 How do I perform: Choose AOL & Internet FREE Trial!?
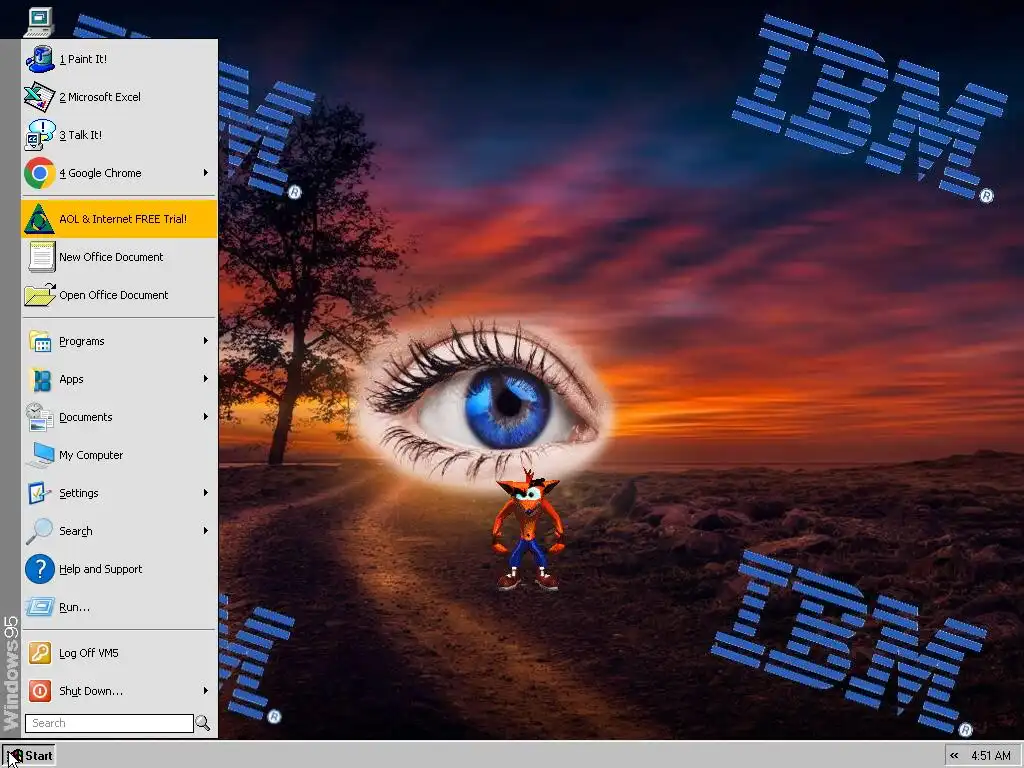coord(120,219)
